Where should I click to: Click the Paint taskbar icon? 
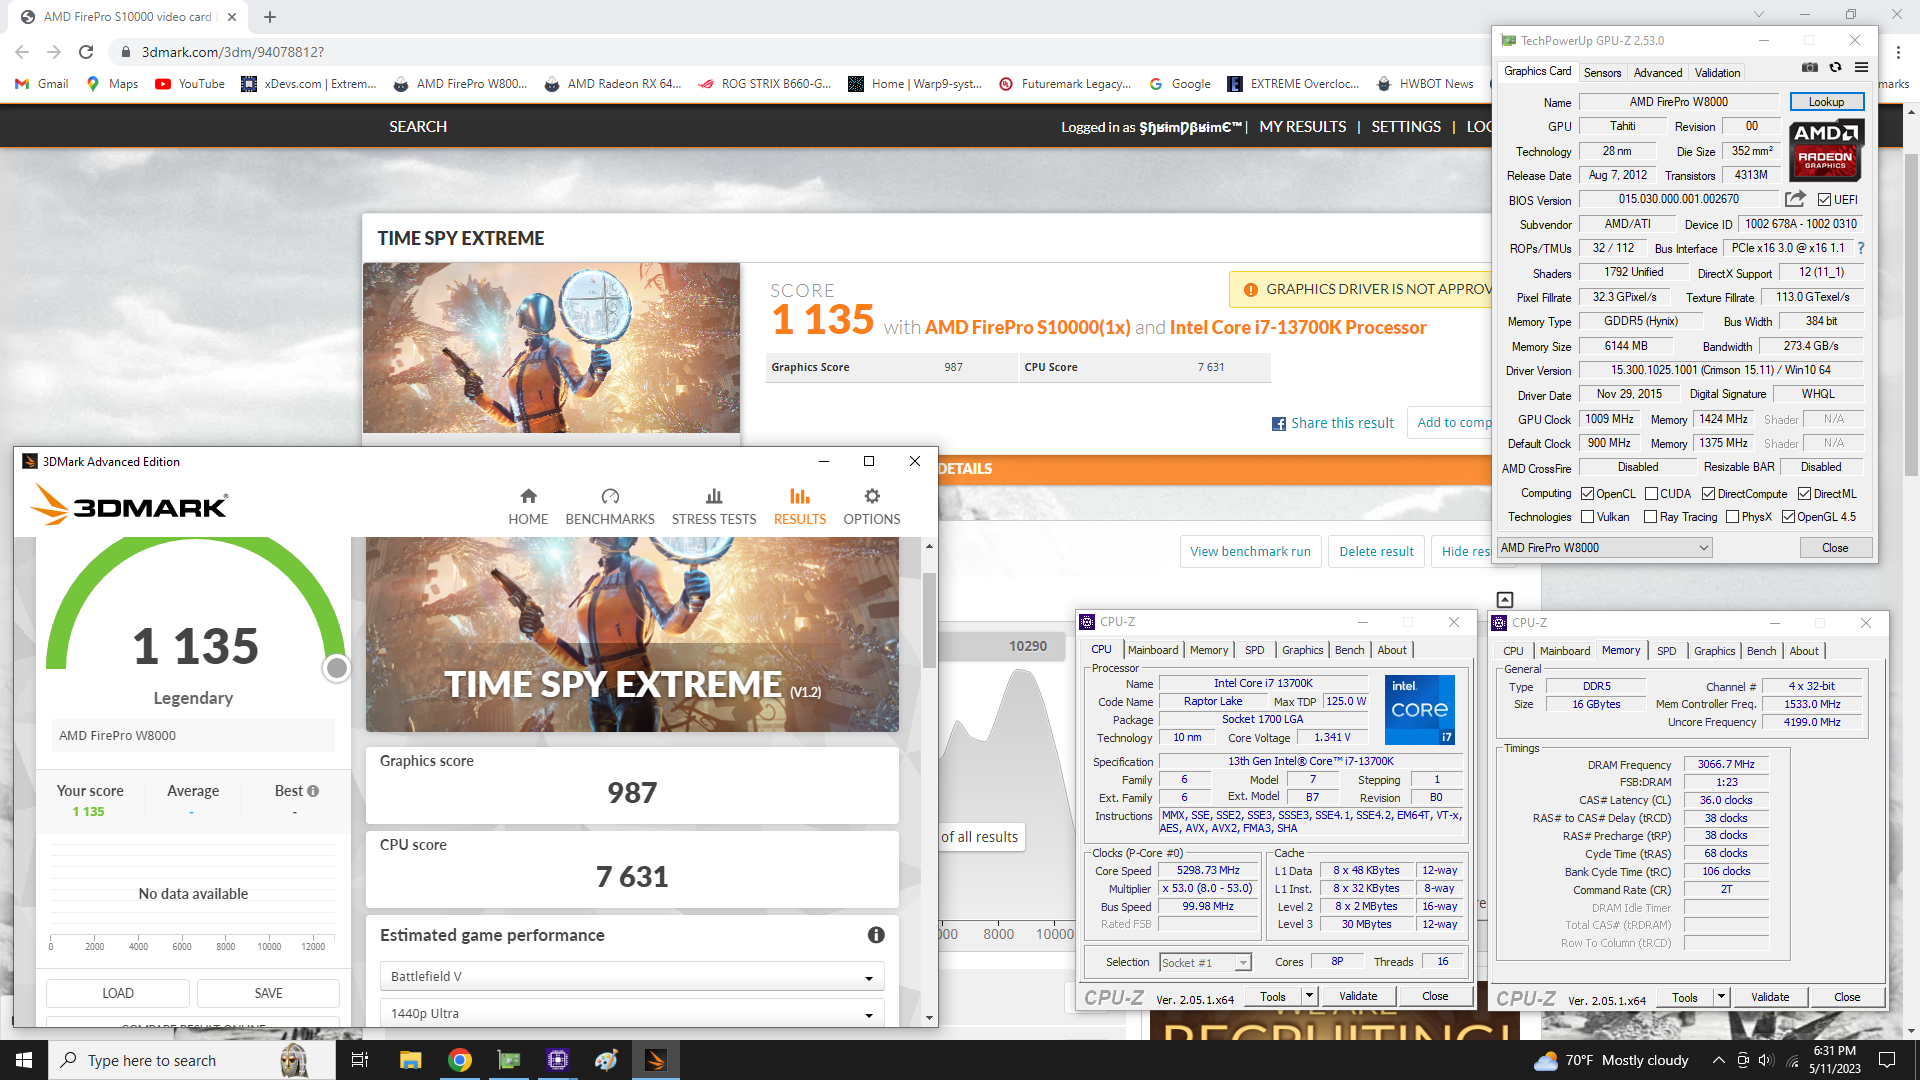607,1060
